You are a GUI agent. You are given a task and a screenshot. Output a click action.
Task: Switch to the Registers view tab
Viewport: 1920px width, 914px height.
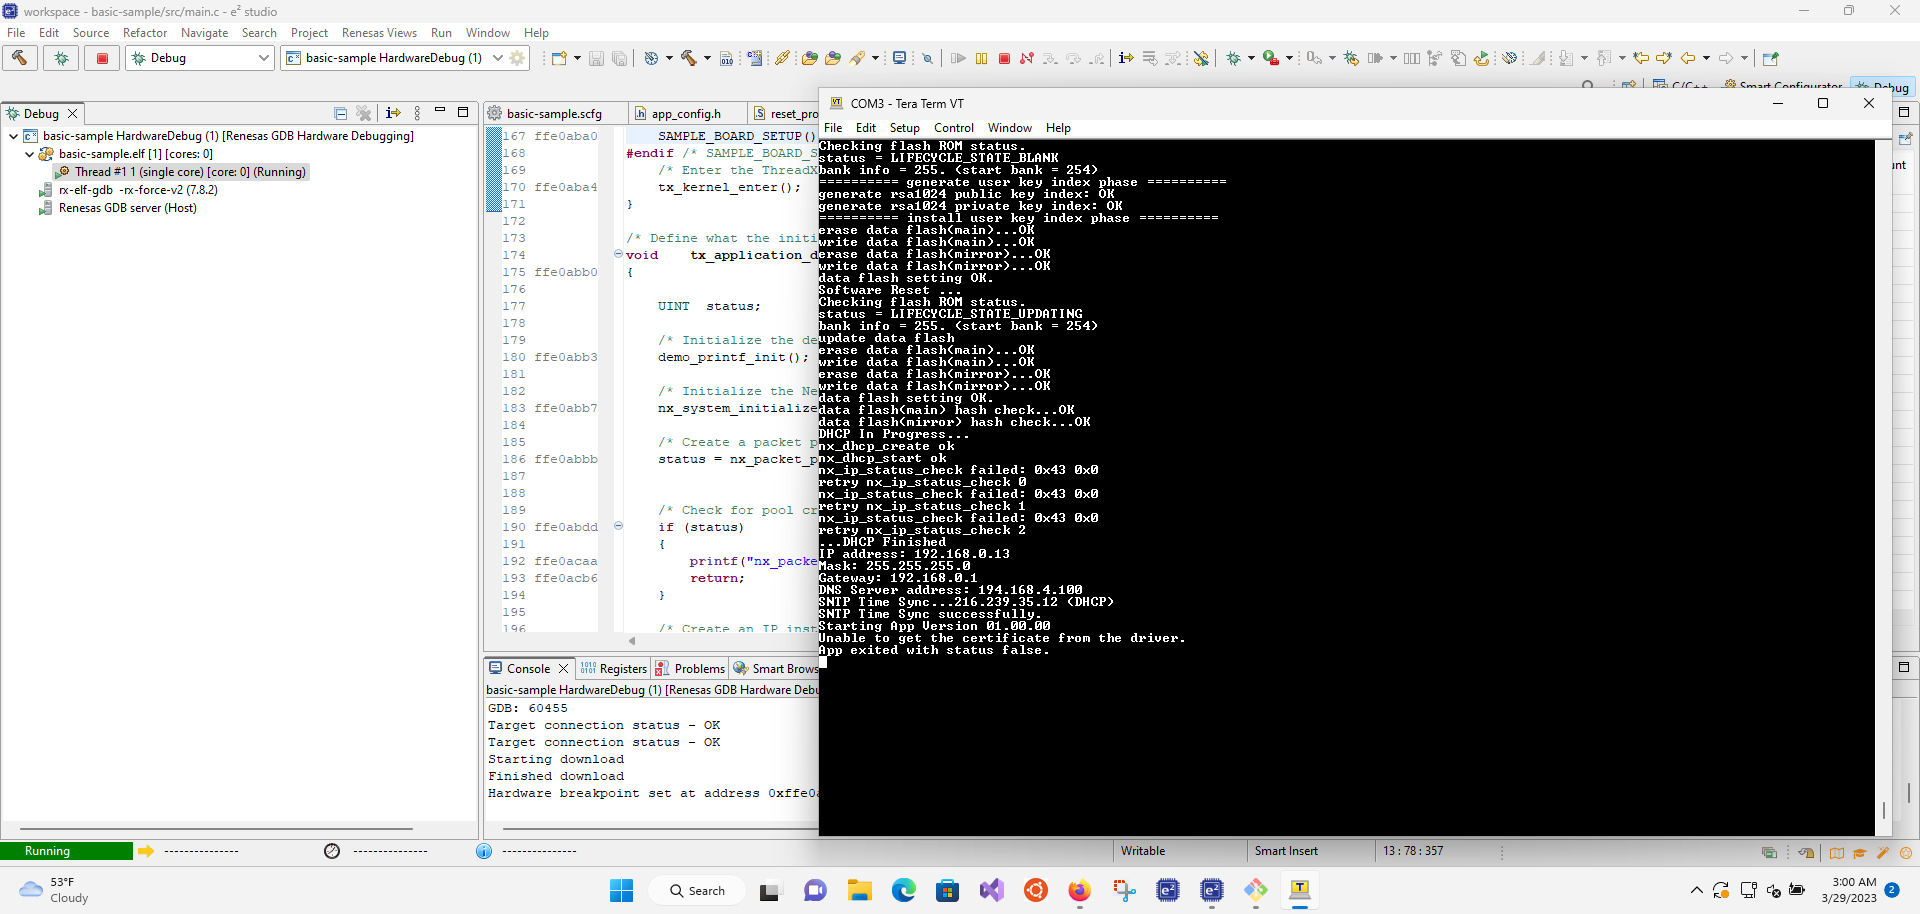coord(614,669)
